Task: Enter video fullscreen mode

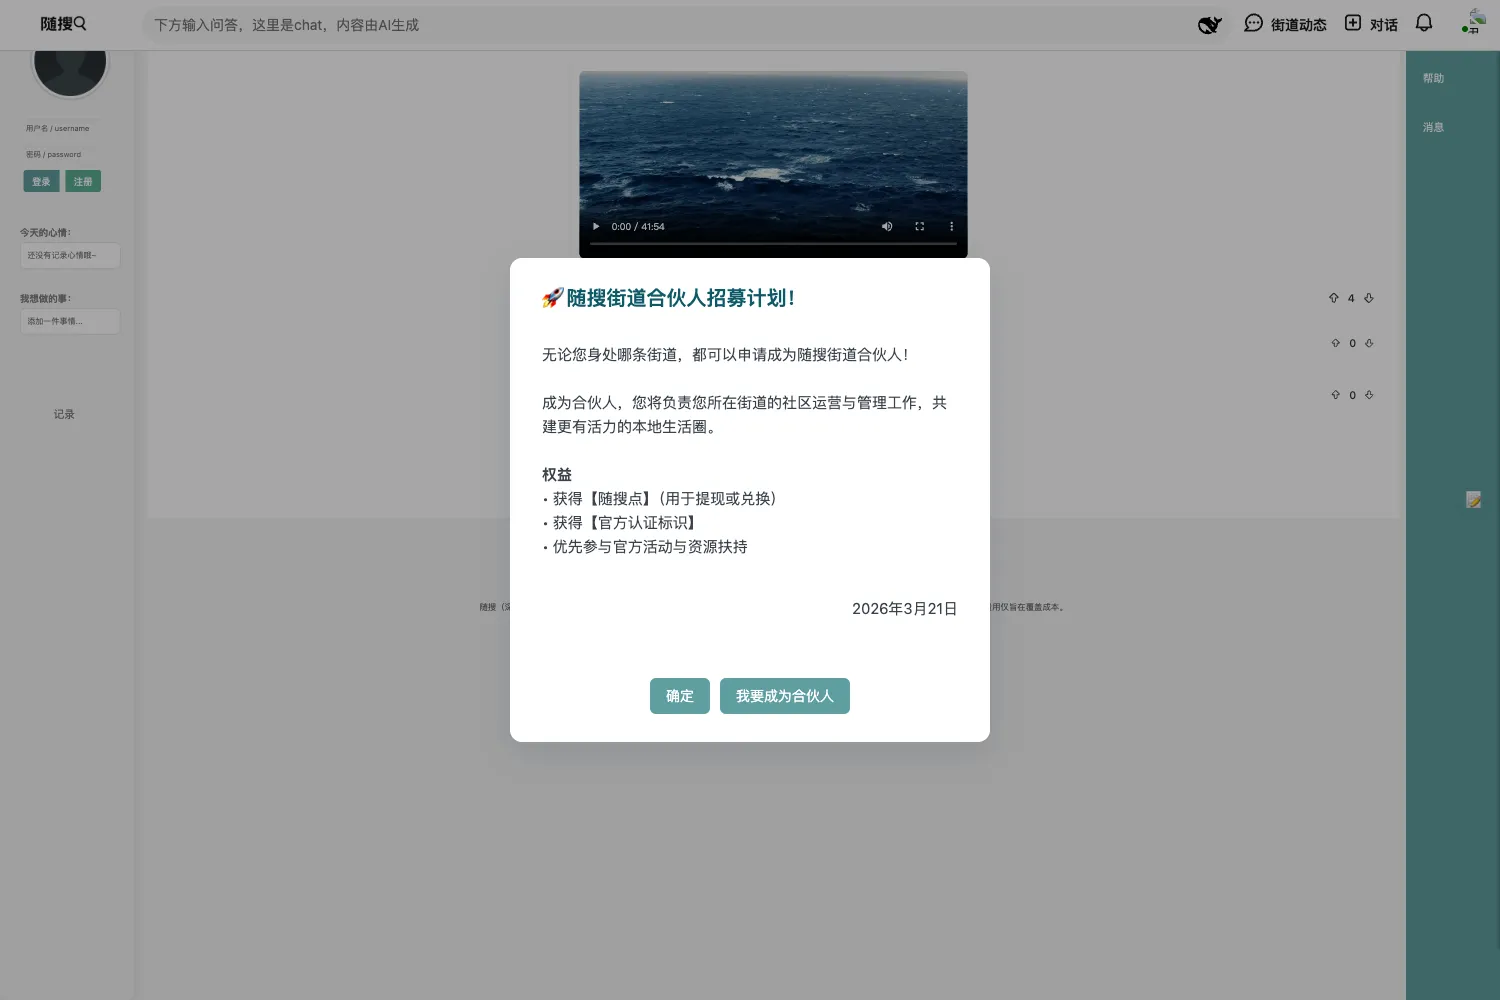Action: tap(920, 226)
